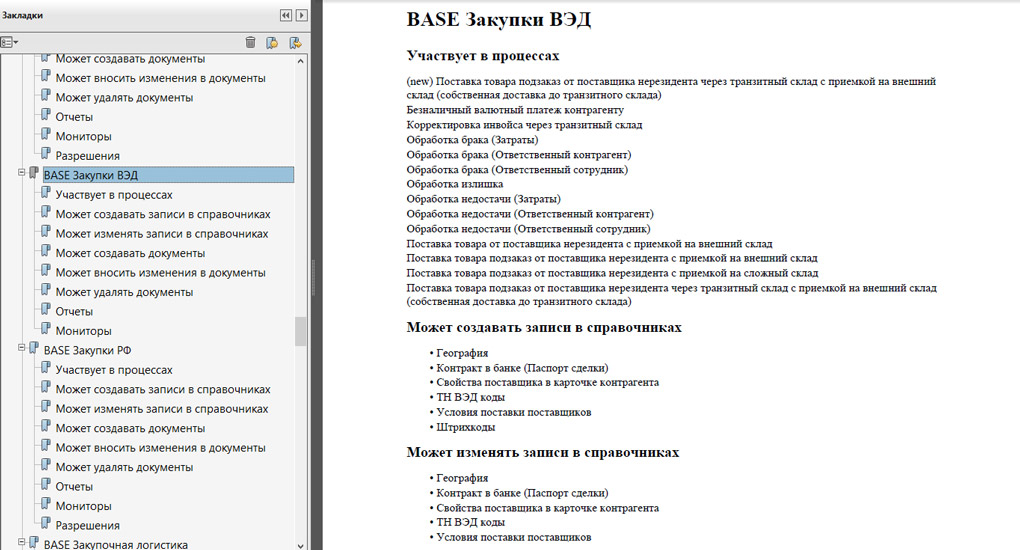
Task: Click Обработка брака (Ответственный контрагент) line
Action: click(518, 155)
